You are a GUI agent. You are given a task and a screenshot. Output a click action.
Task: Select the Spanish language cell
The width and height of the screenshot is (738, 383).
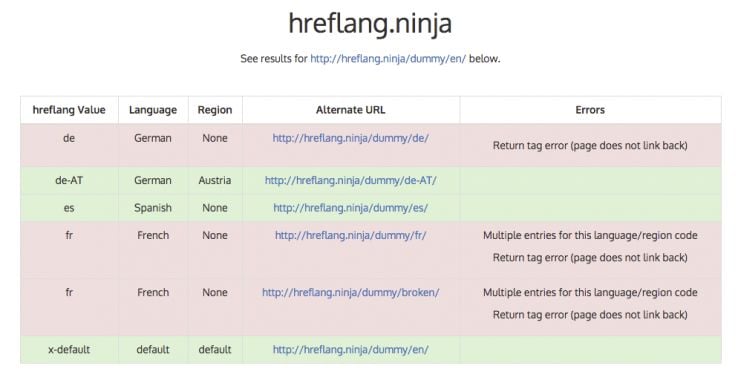click(x=153, y=207)
